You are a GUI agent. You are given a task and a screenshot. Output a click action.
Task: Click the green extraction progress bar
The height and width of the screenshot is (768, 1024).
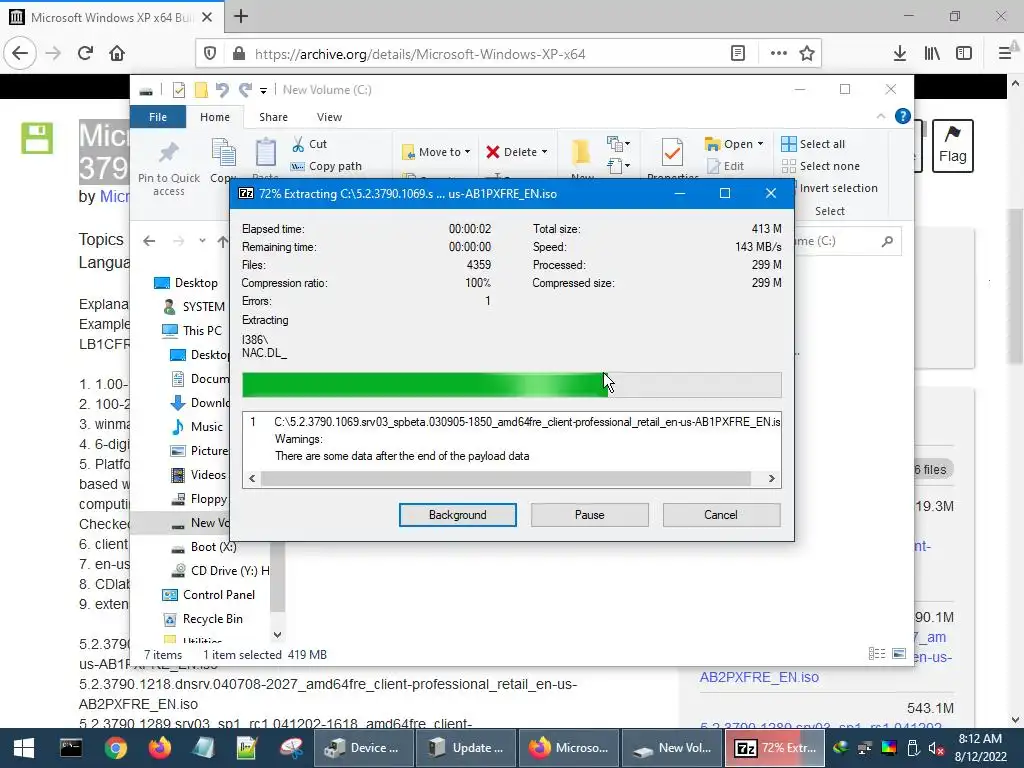511,385
